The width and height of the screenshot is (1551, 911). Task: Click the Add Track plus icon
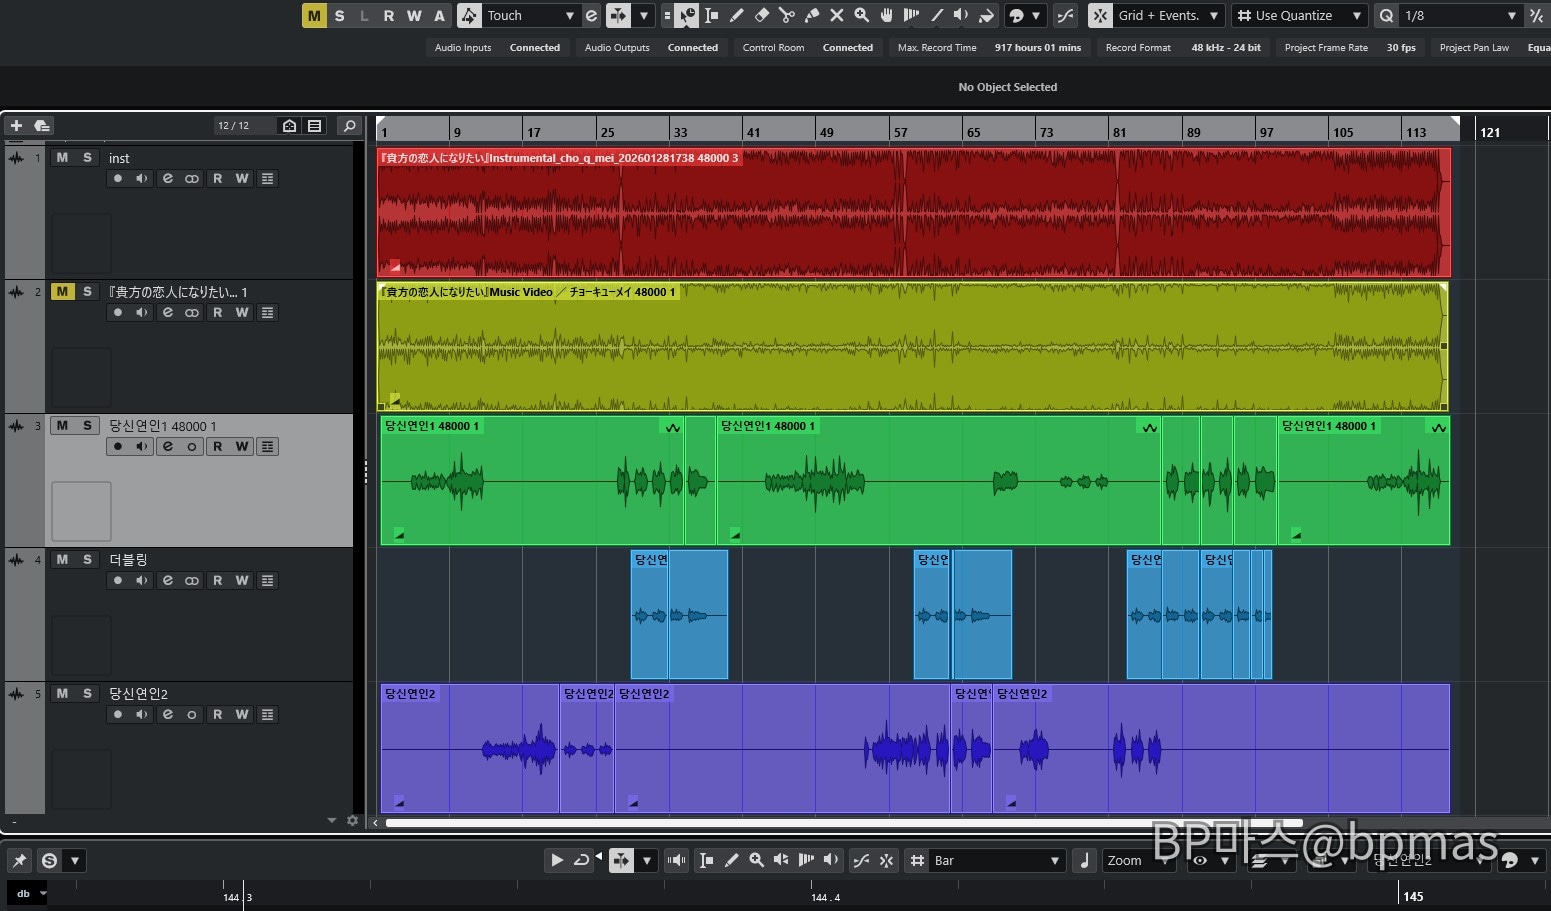[16, 125]
